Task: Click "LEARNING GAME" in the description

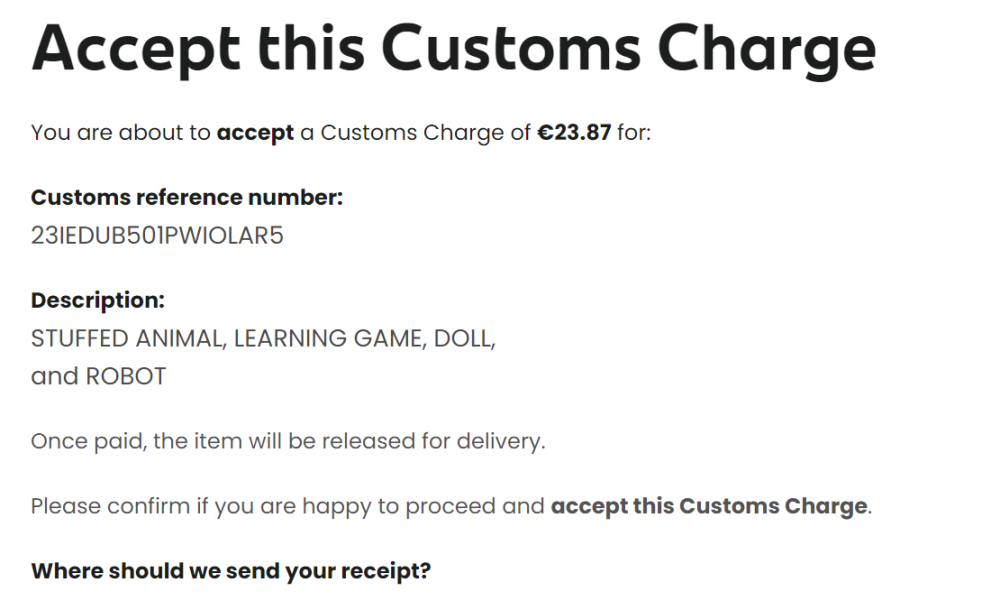Action: pyautogui.click(x=329, y=339)
